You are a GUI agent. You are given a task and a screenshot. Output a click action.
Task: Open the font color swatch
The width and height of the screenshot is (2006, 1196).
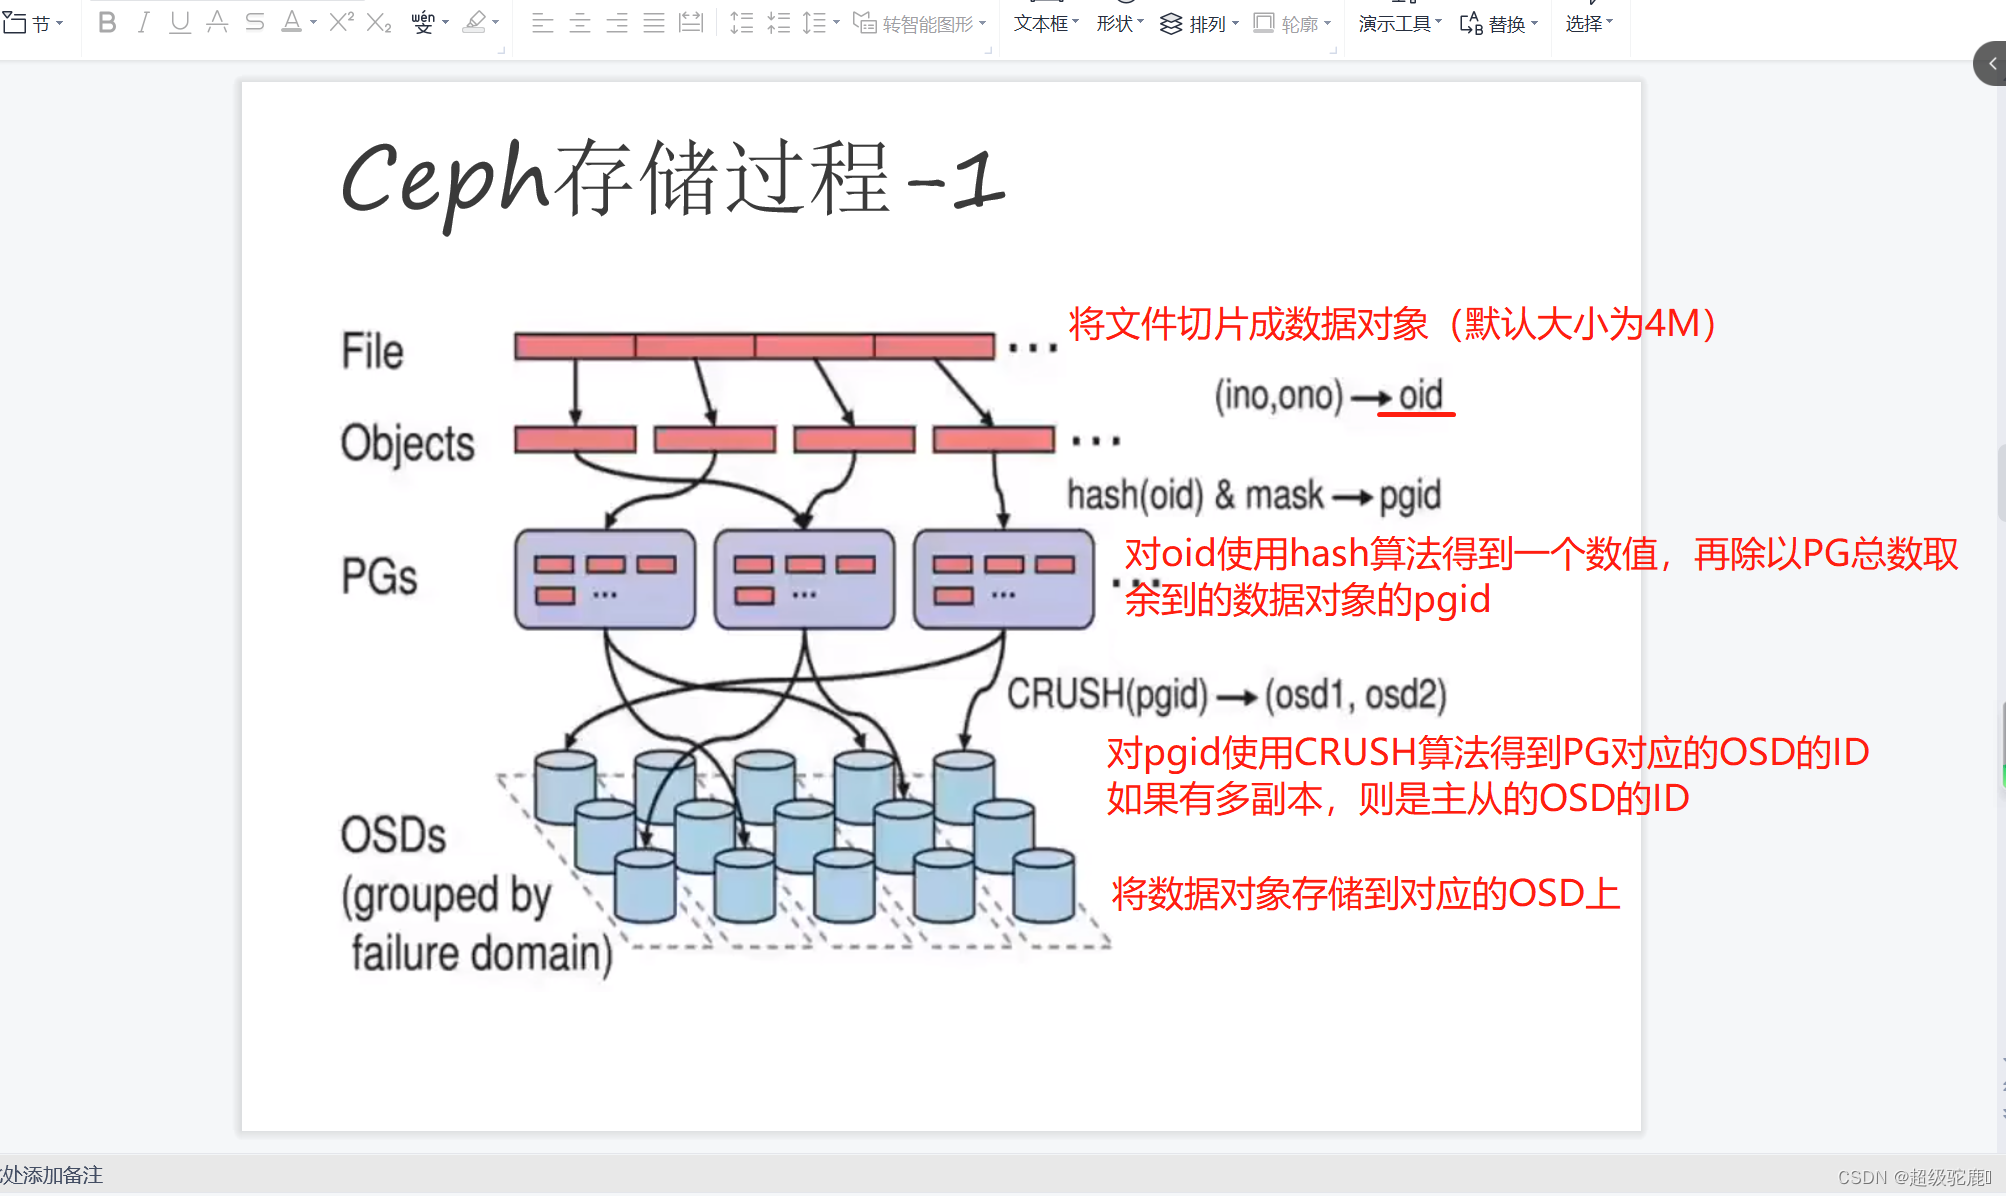[x=290, y=22]
